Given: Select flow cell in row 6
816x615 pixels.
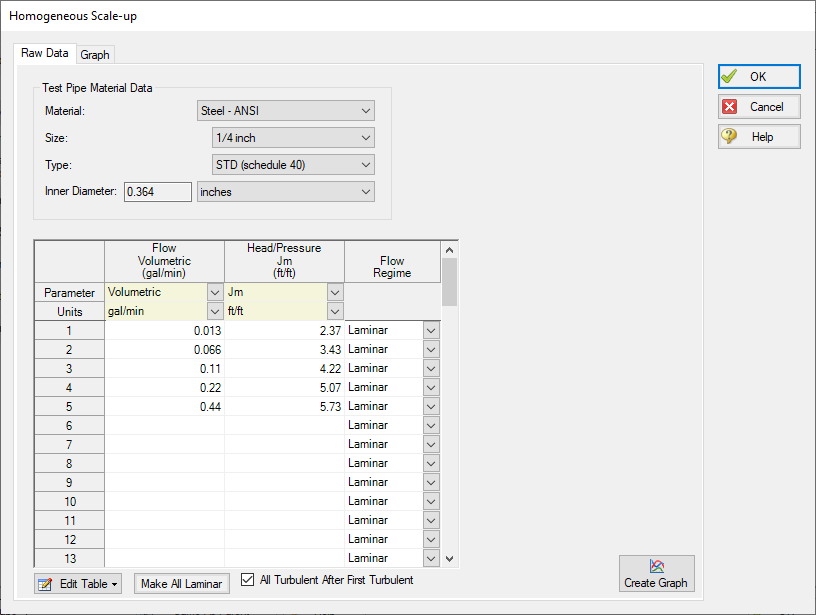Looking at the screenshot, I should (164, 425).
